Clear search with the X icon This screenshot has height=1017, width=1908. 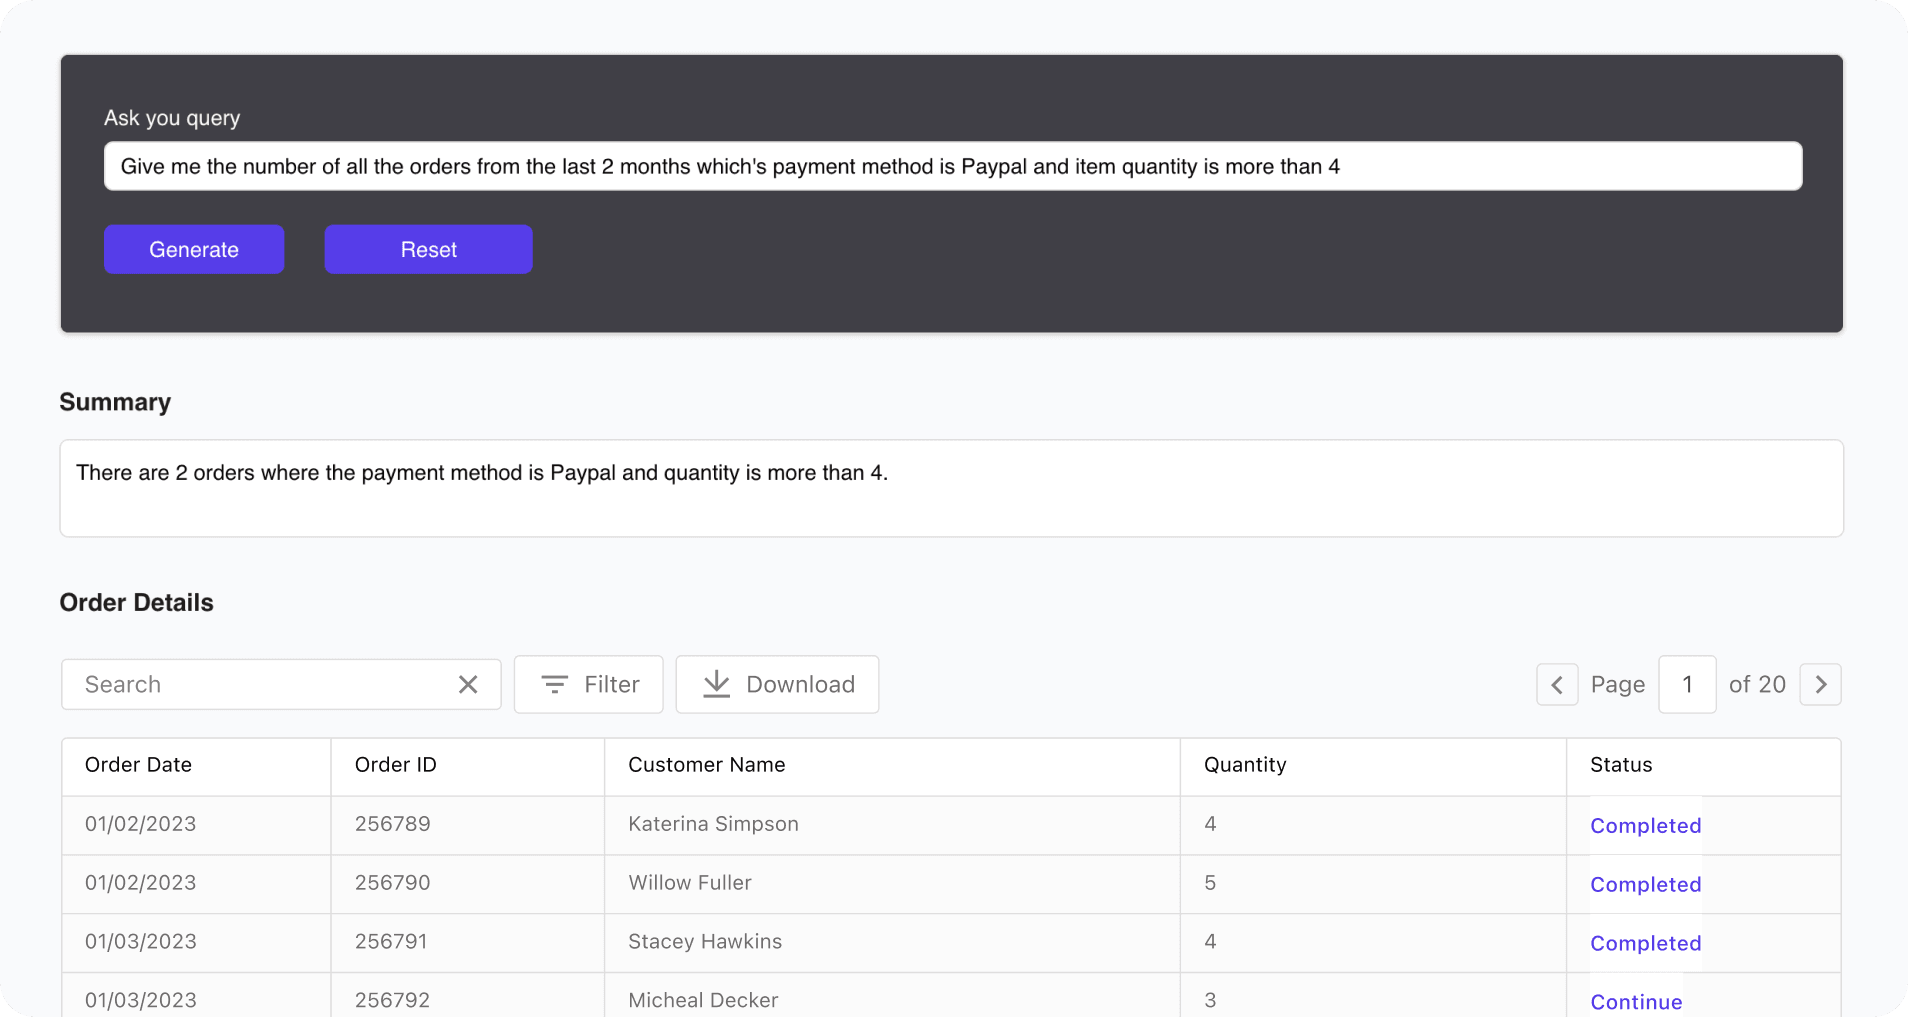tap(468, 684)
